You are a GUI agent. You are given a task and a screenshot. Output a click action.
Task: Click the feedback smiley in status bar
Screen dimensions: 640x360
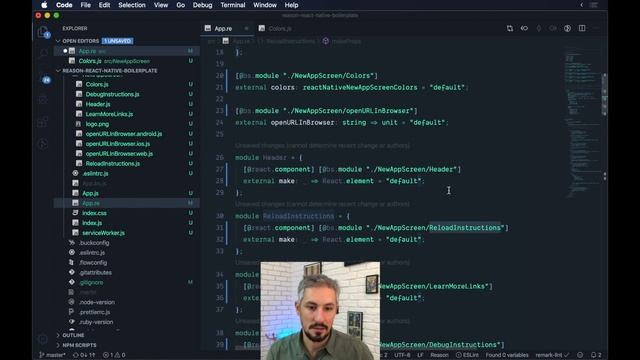tap(580, 355)
